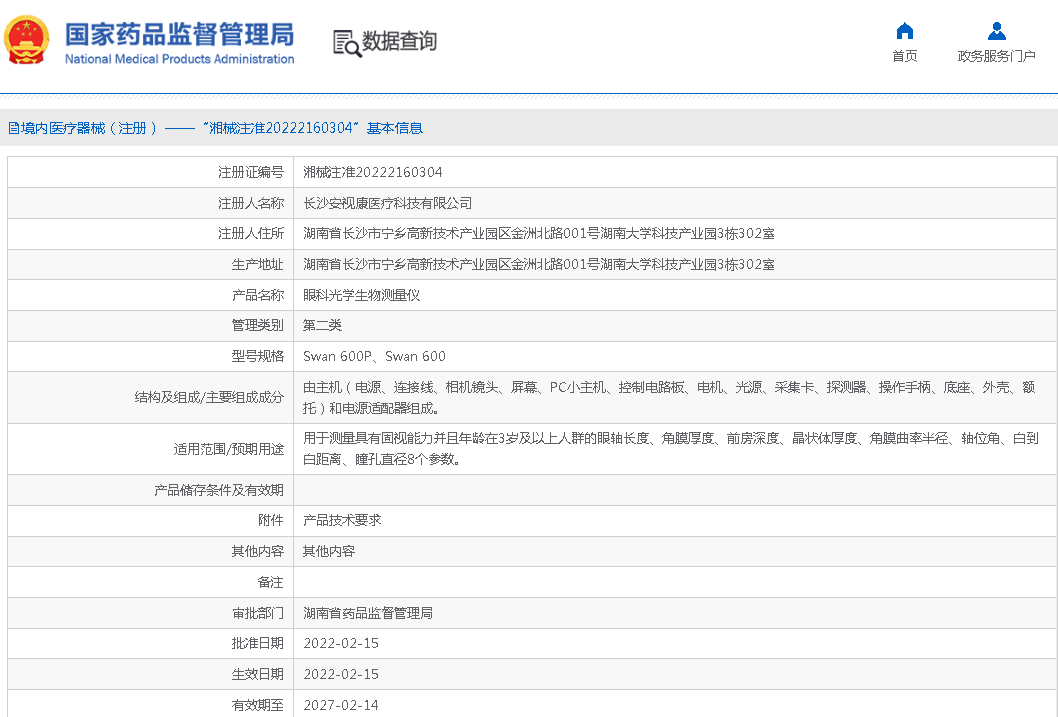The height and width of the screenshot is (717, 1058).
Task: Click management class value 第二类
Action: (323, 325)
